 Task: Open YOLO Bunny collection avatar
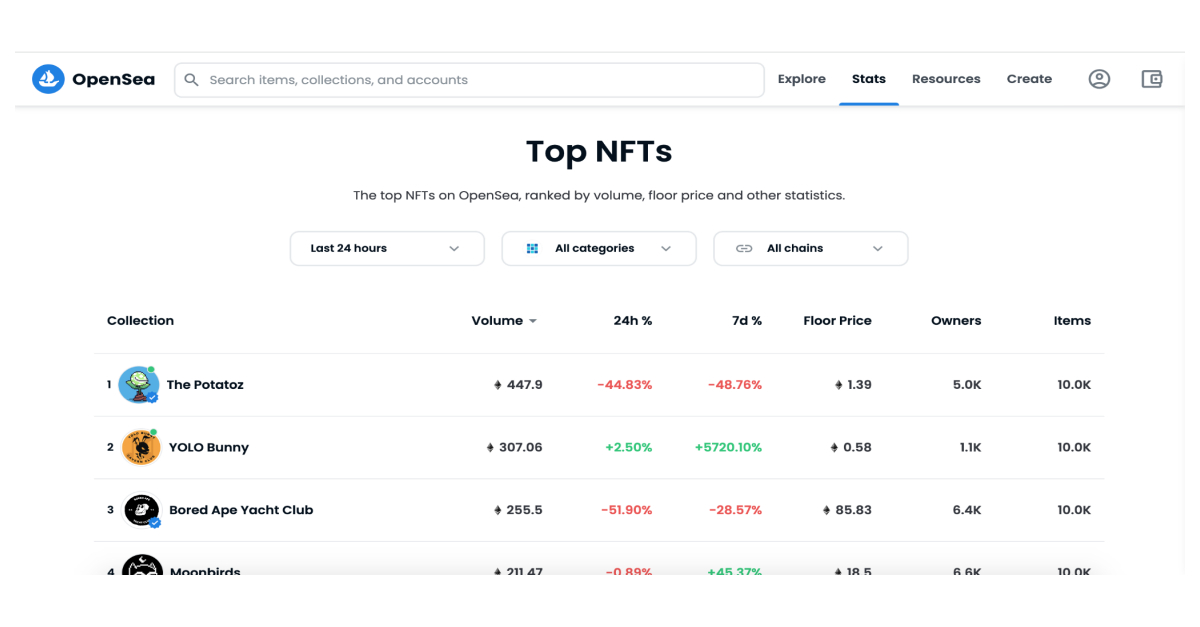coord(141,447)
